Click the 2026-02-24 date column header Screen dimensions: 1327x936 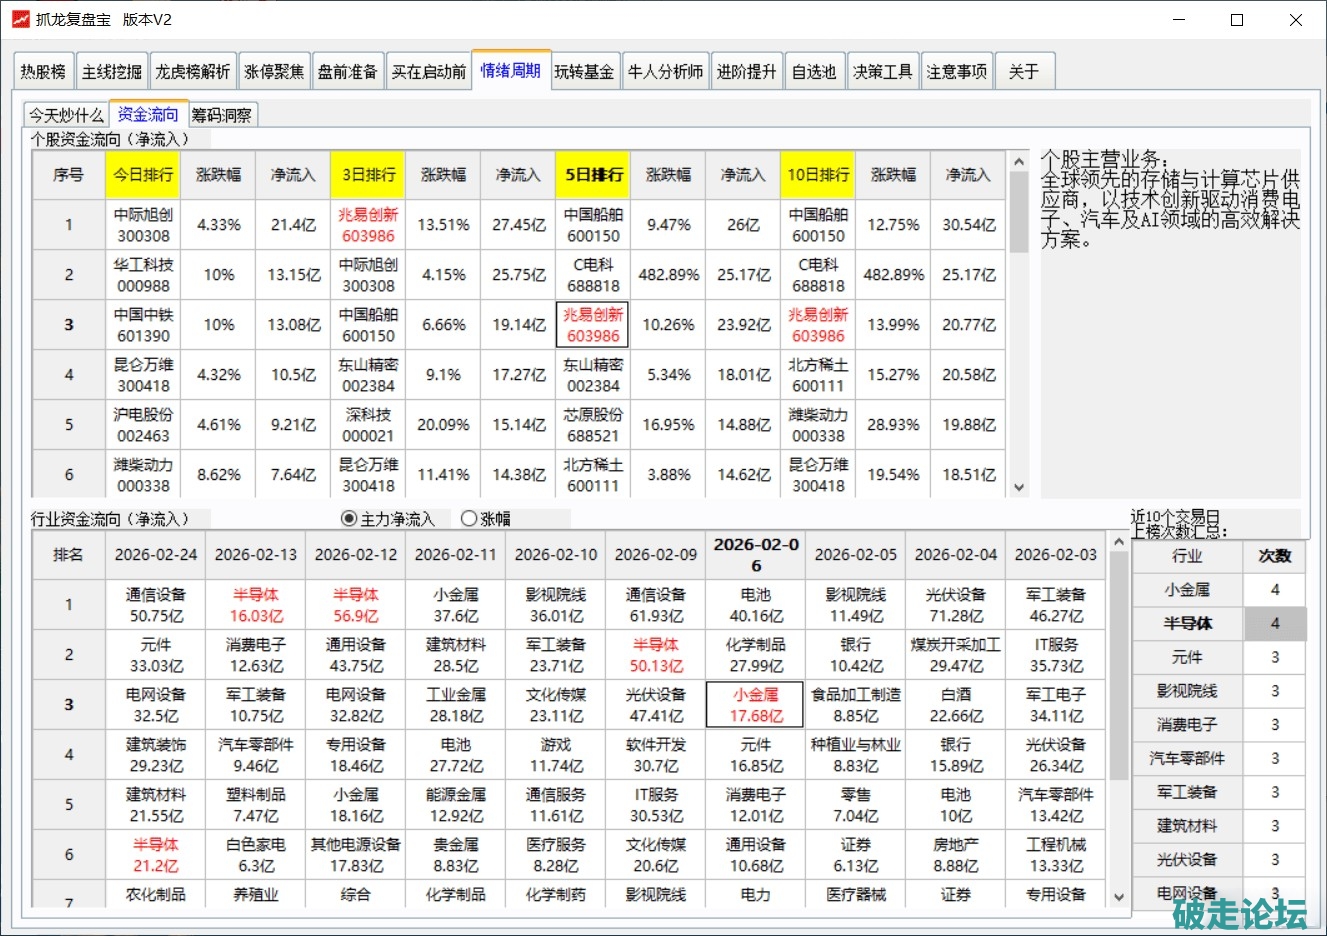click(156, 555)
